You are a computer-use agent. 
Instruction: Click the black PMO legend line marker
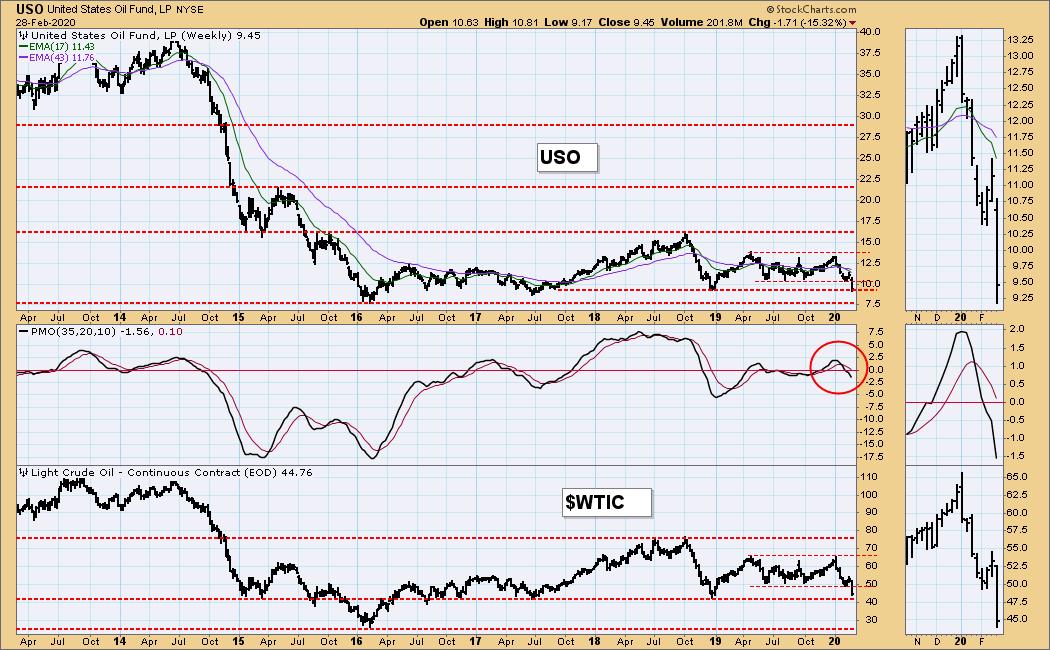click(x=24, y=331)
